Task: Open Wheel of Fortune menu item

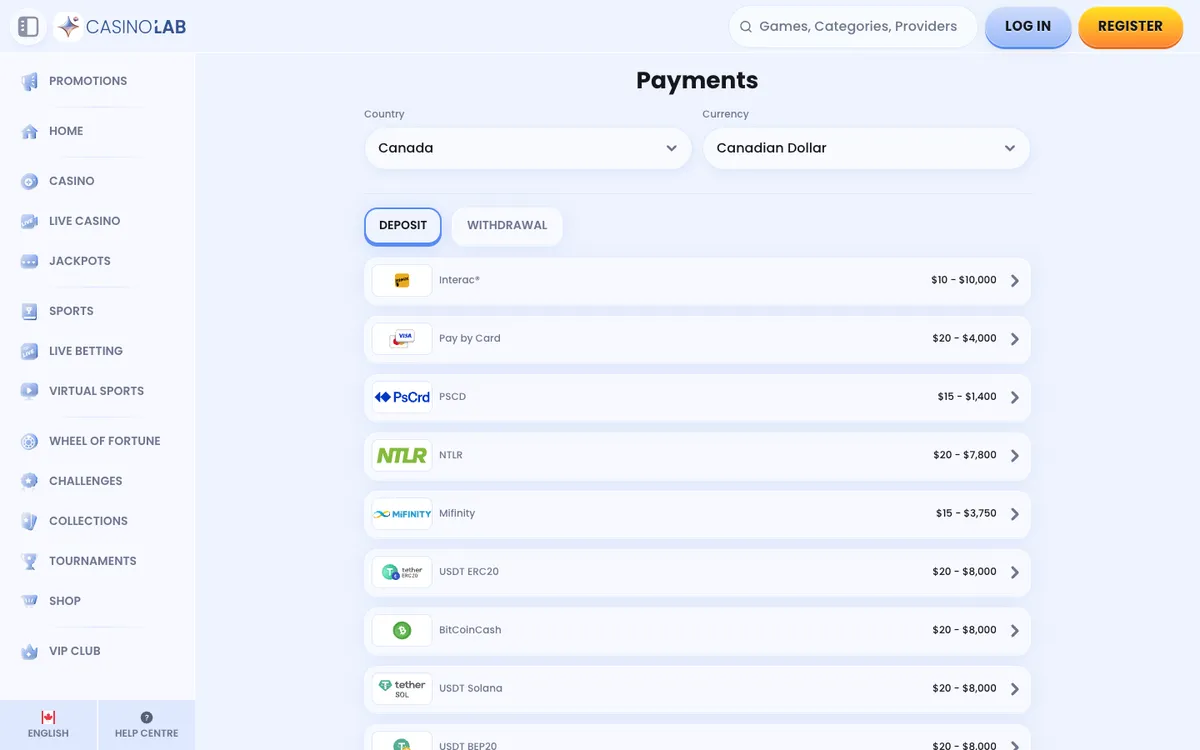Action: click(105, 441)
